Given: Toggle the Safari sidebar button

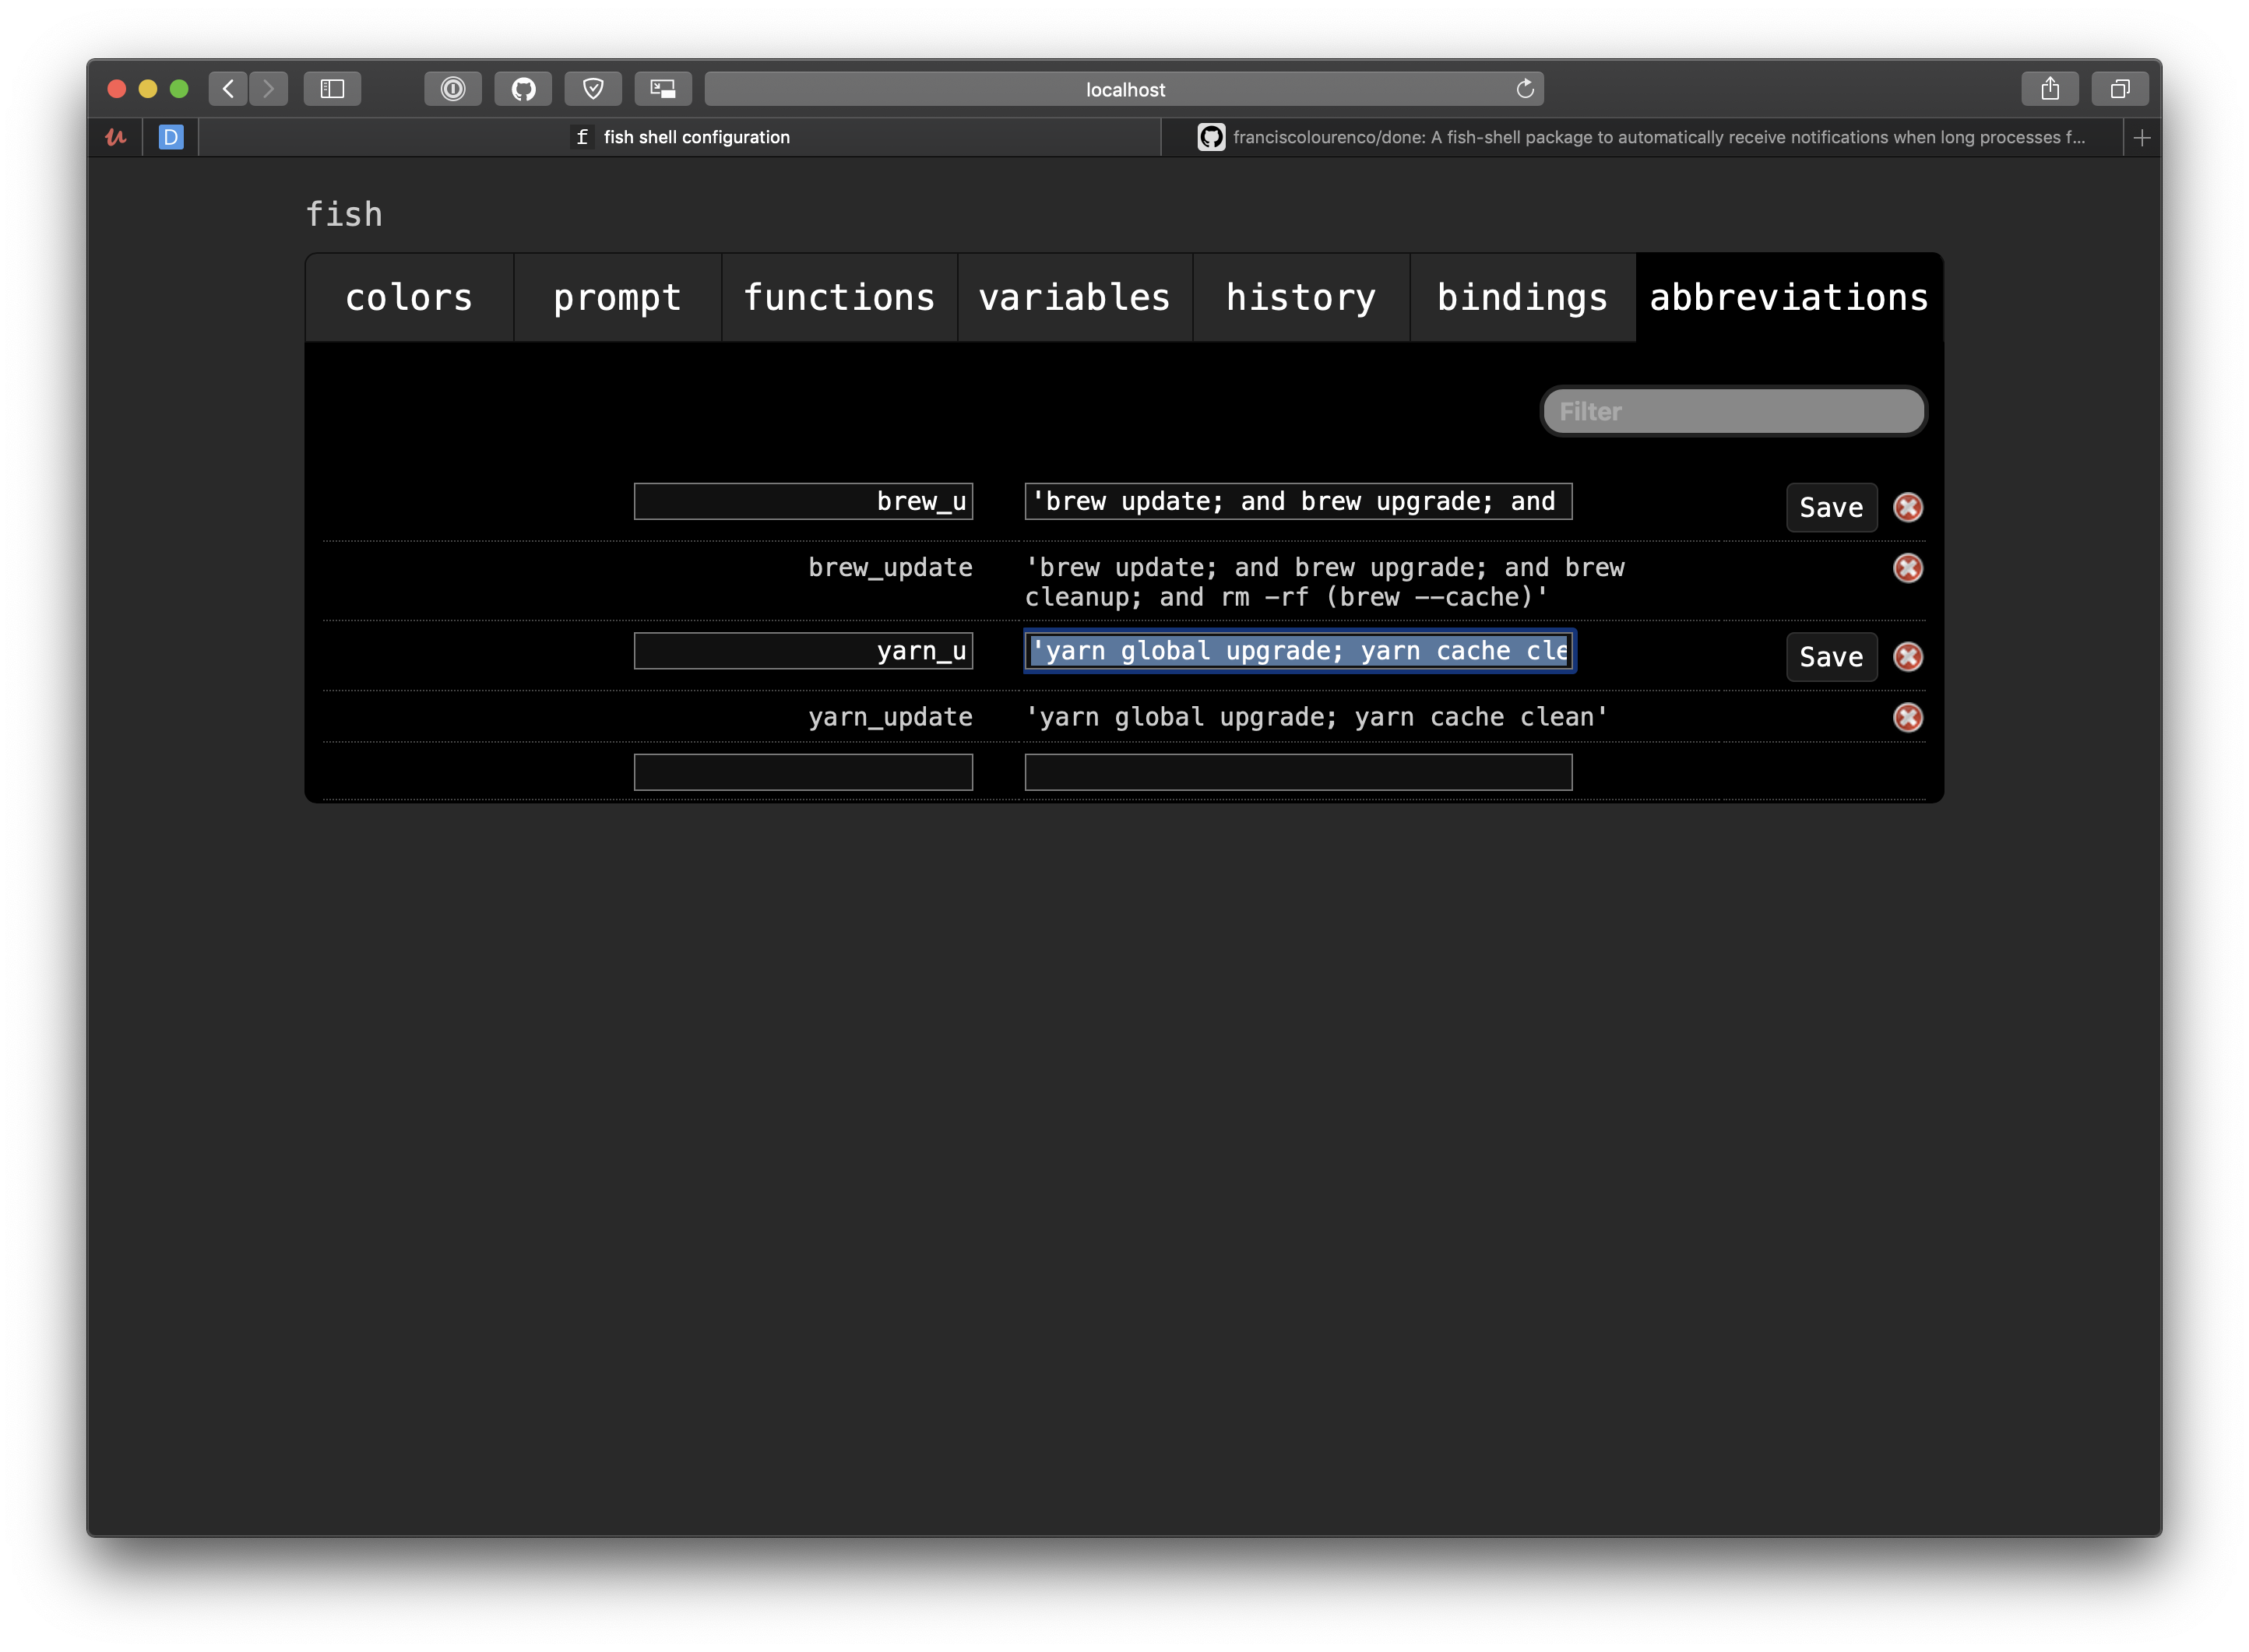Looking at the screenshot, I should click(x=332, y=89).
